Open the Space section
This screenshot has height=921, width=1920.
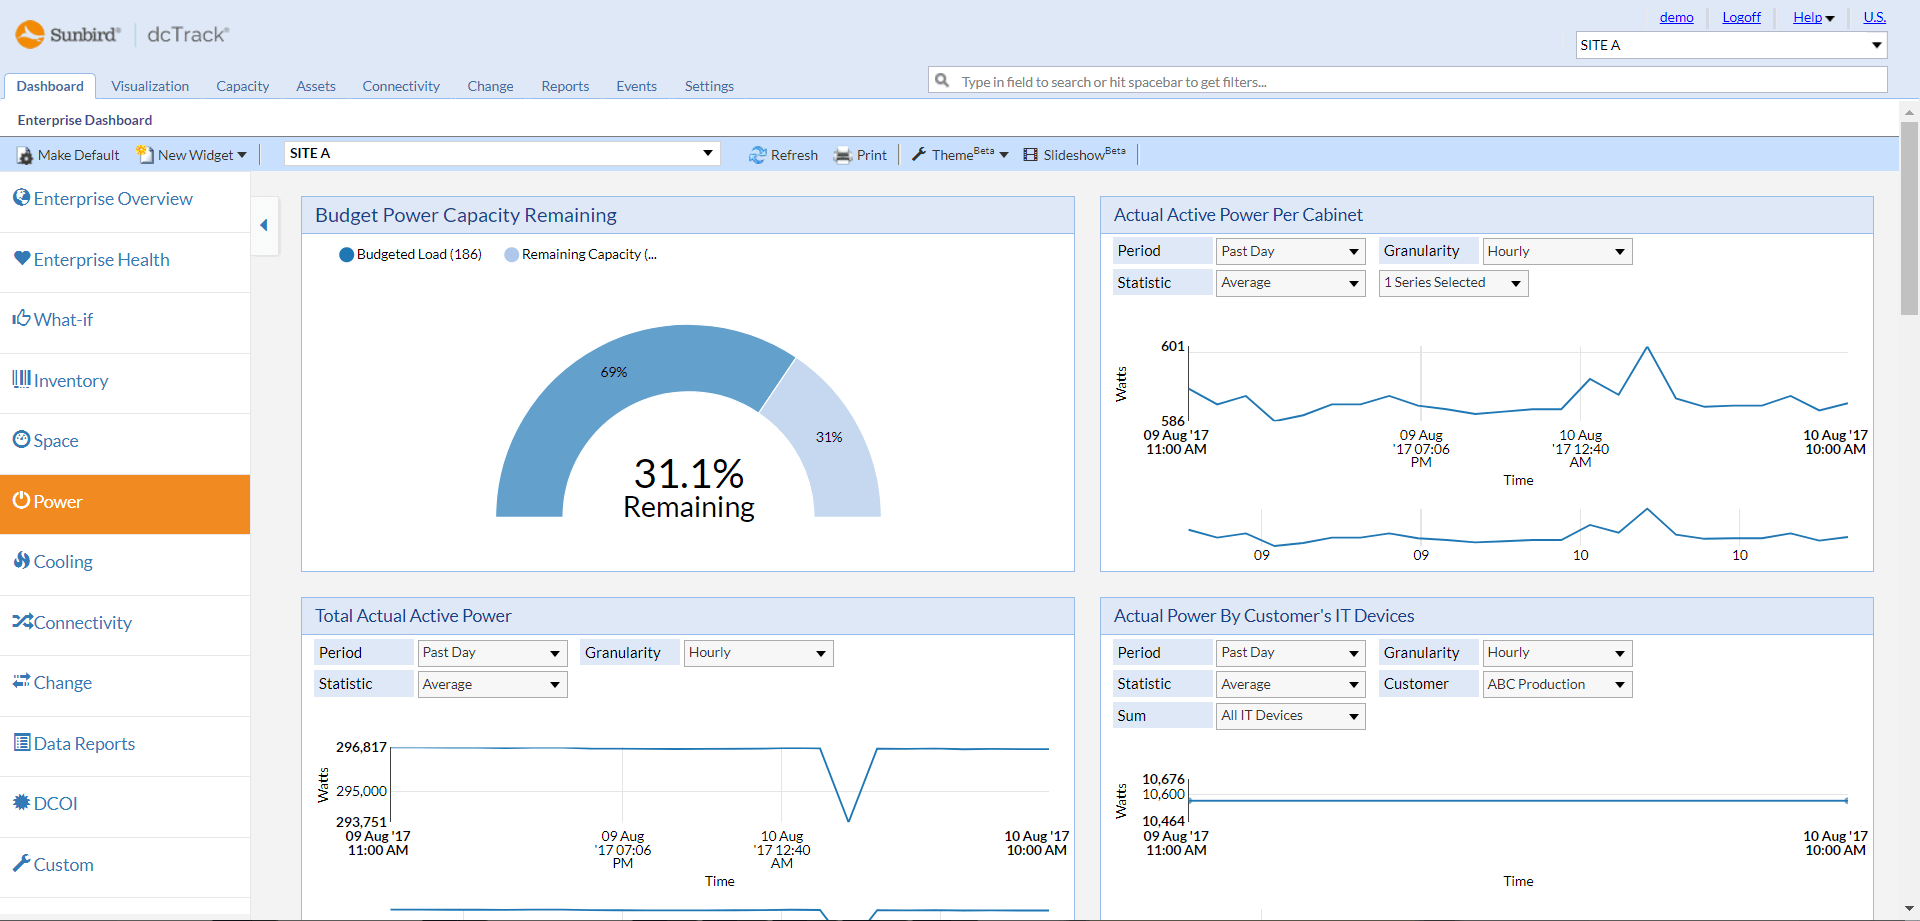55,440
